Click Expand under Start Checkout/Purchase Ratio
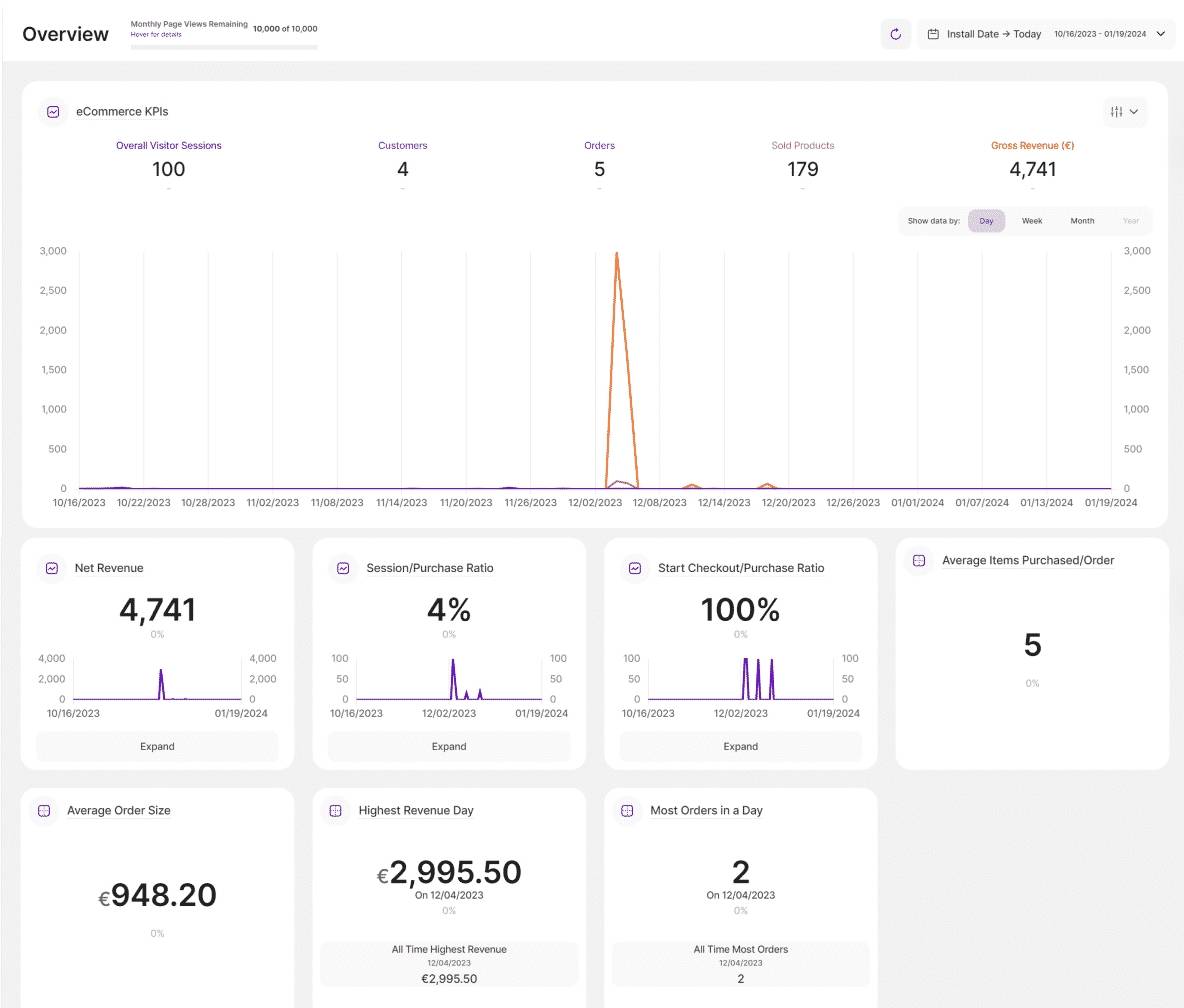The width and height of the screenshot is (1184, 1008). [740, 746]
